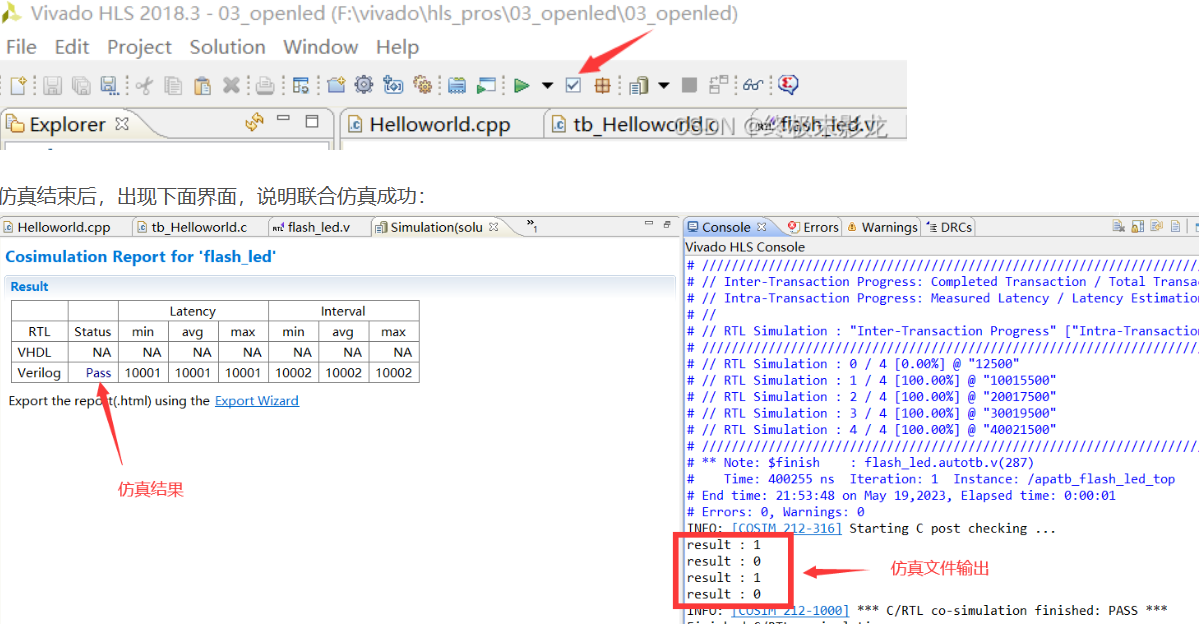Click the Print toolbar icon
Screen dimensions: 1201x624
(x=266, y=85)
